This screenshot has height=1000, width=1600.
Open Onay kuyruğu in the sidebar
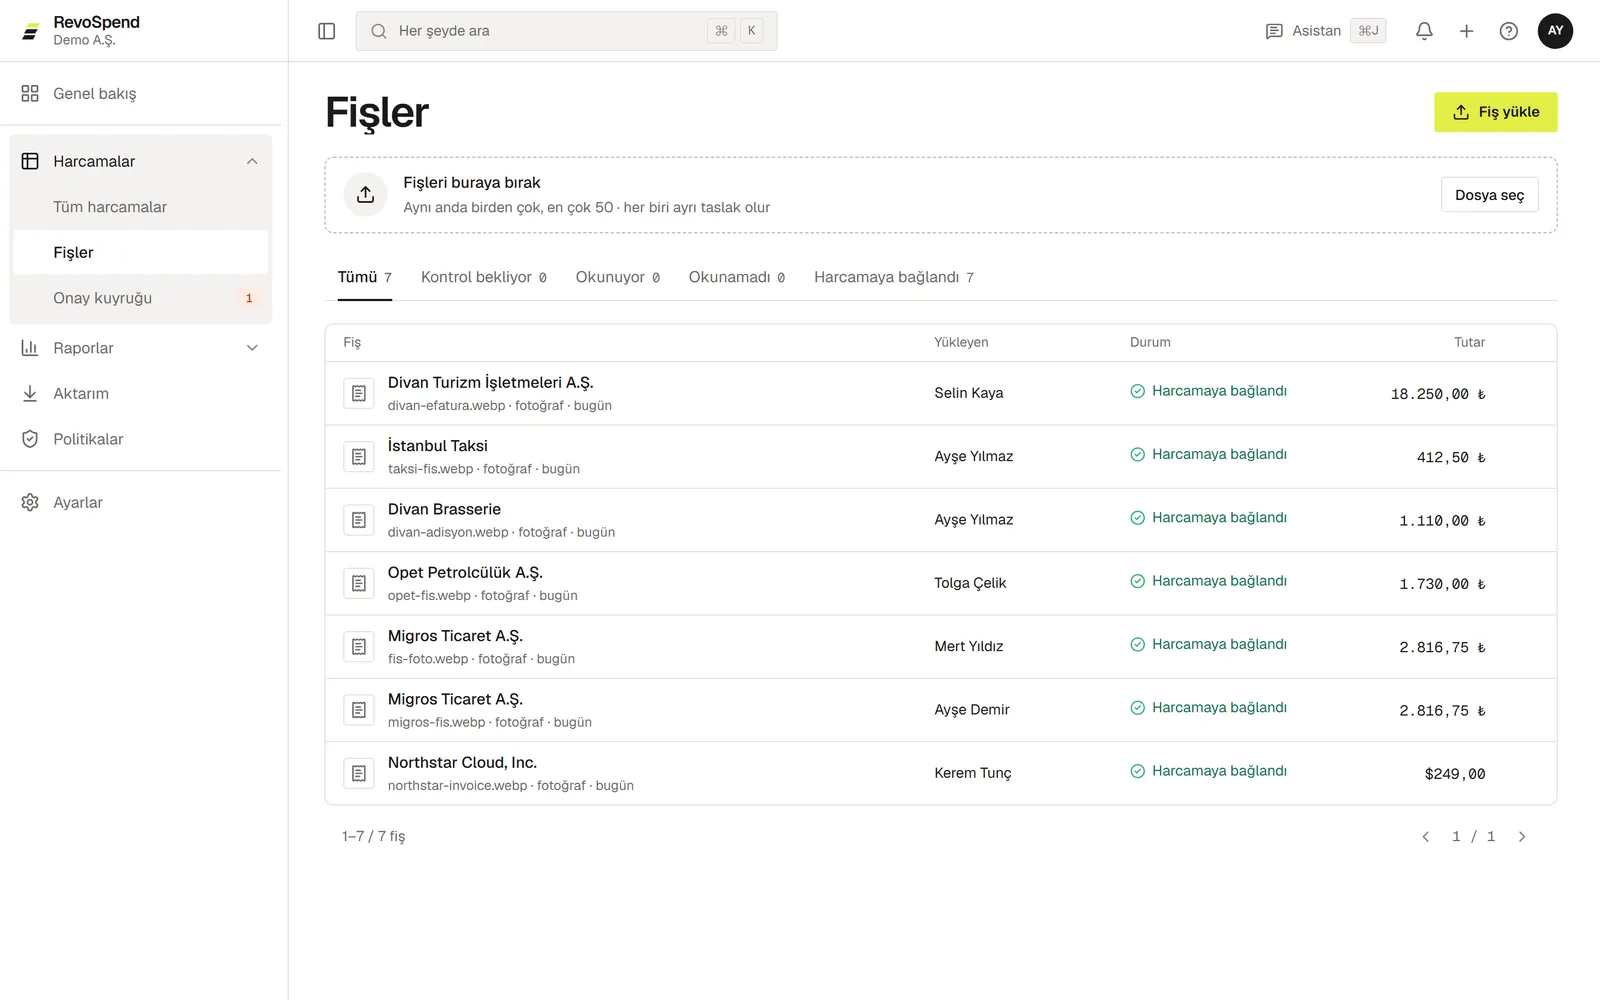141,298
